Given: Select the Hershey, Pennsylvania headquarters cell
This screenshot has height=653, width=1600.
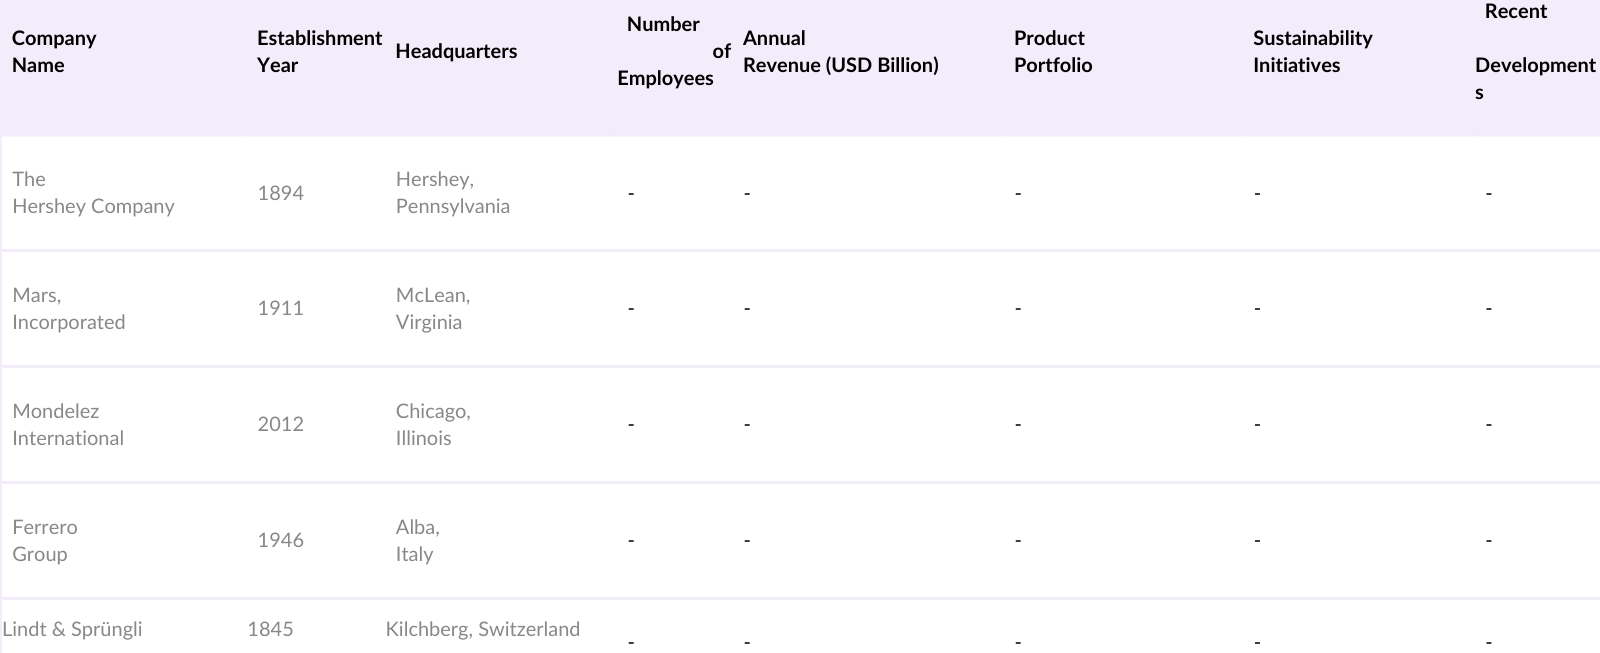Looking at the screenshot, I should [452, 193].
